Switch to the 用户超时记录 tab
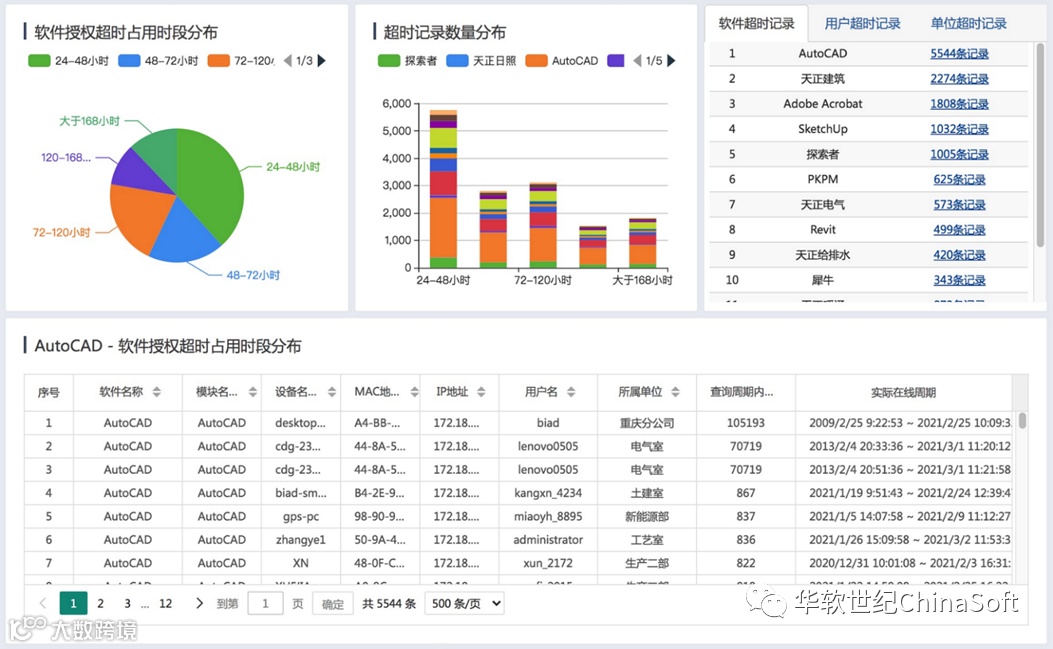Image resolution: width=1053 pixels, height=649 pixels. [862, 24]
